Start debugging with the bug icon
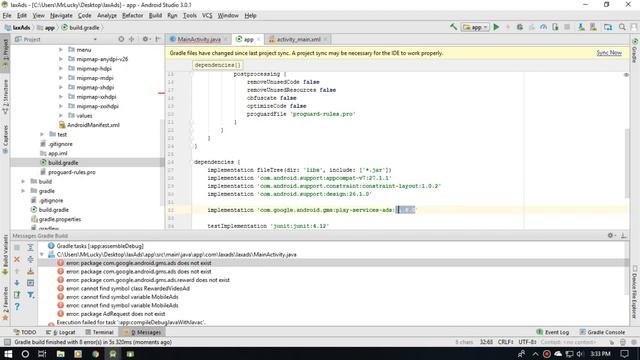Screen dimensions: 640x360 [520, 27]
